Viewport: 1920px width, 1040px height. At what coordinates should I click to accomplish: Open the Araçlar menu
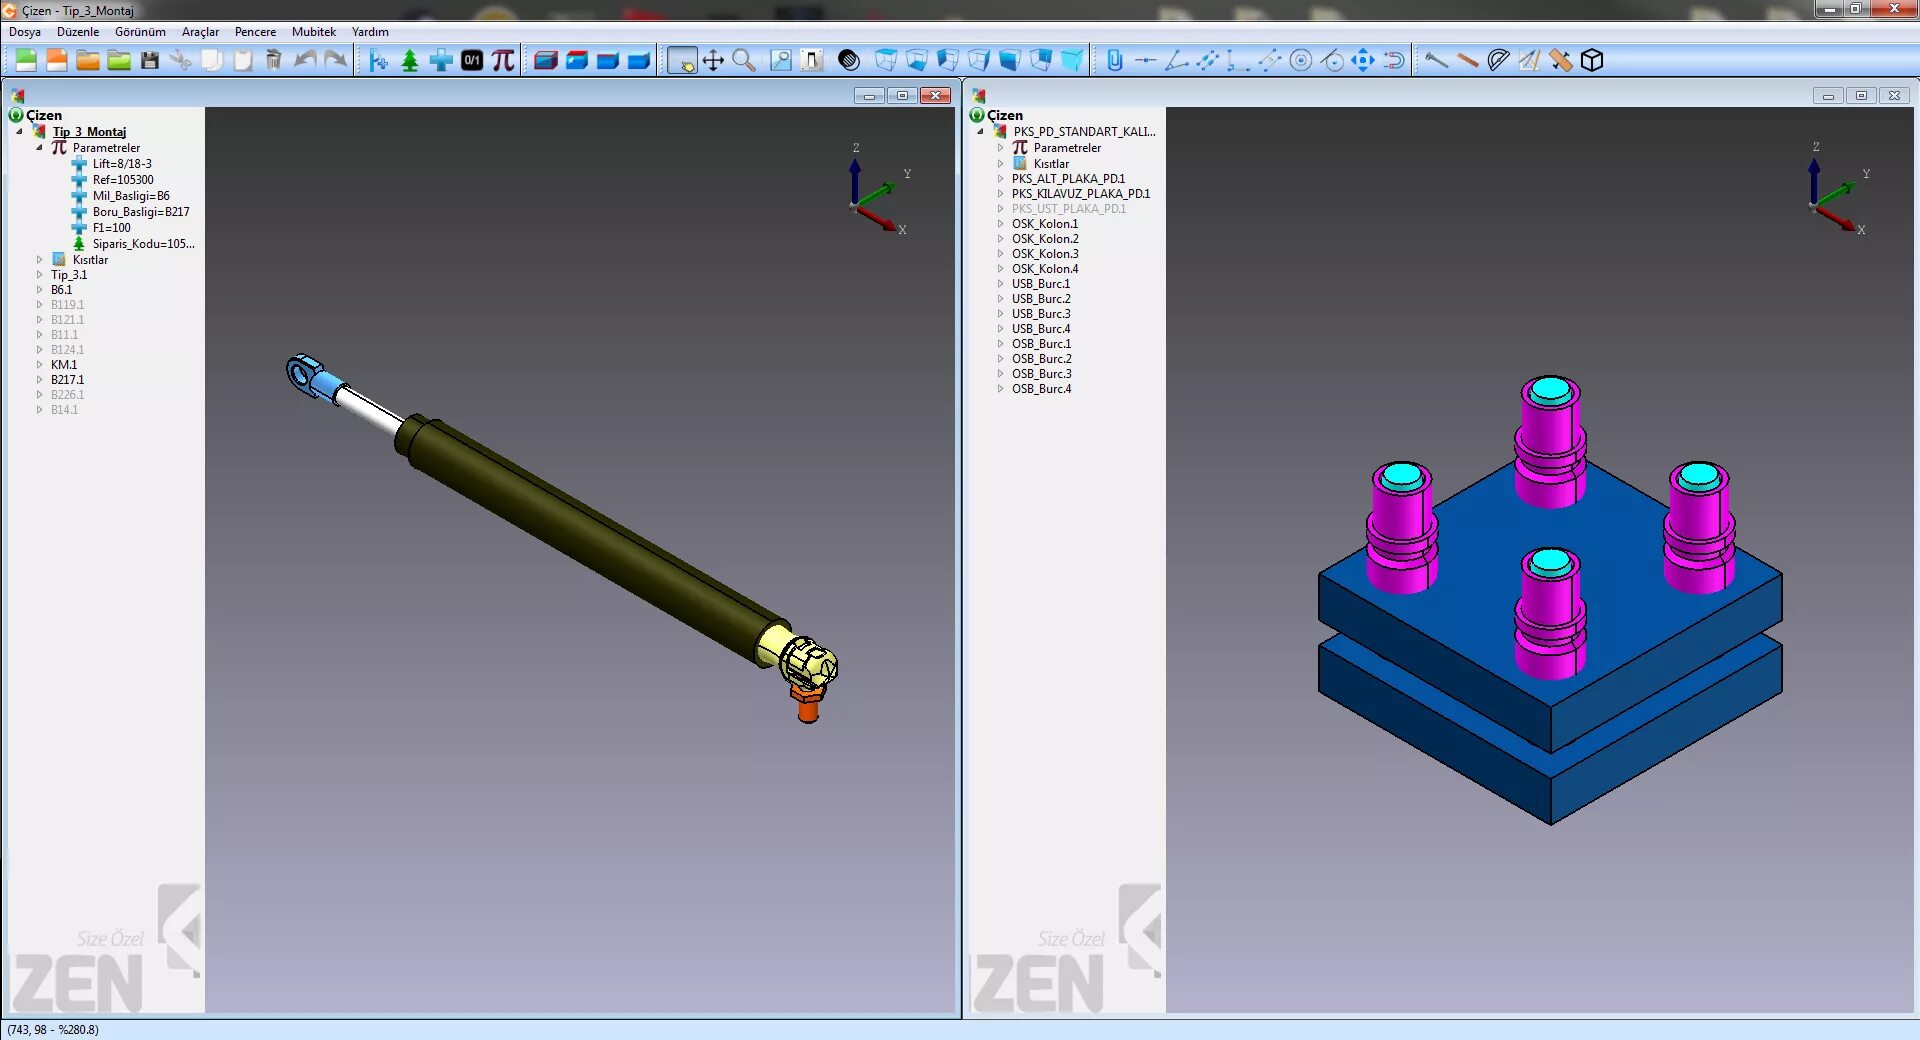tap(200, 32)
